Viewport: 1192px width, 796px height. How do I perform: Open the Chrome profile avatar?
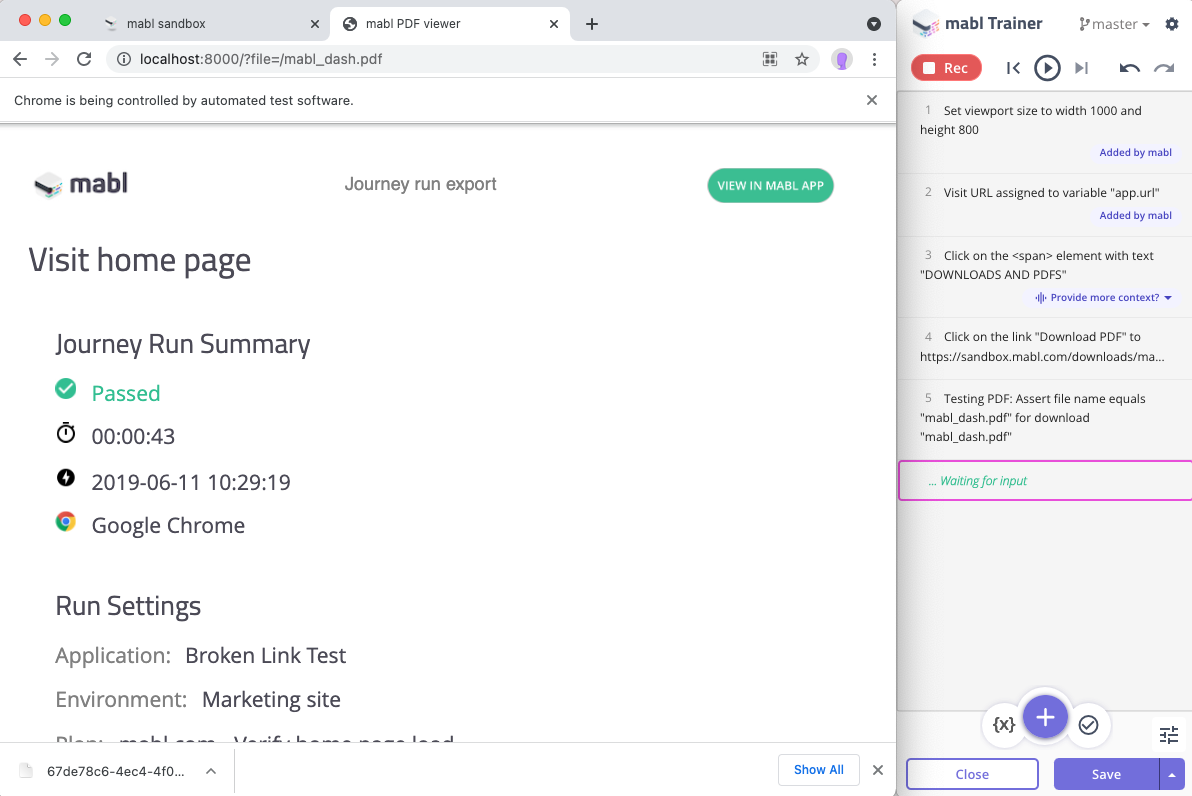[x=842, y=59]
